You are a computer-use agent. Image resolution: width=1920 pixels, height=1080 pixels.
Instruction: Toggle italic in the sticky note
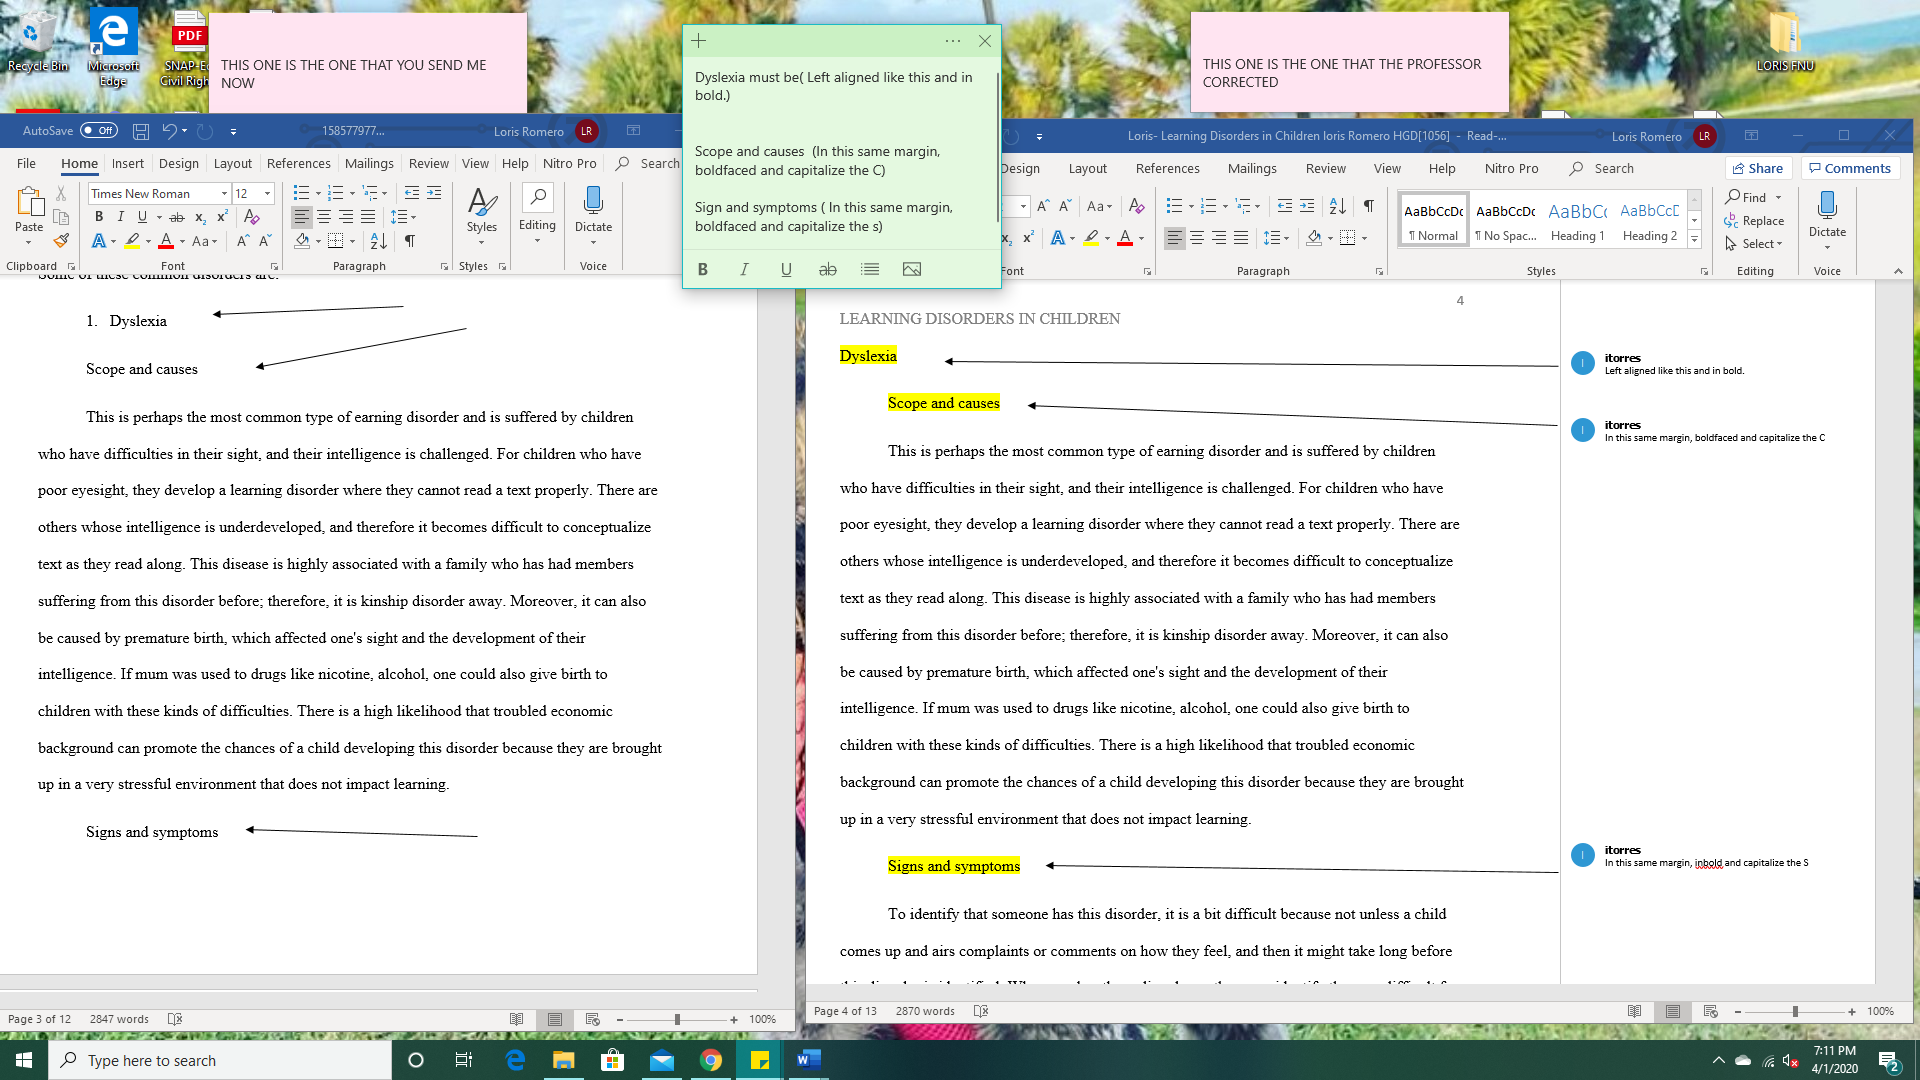pyautogui.click(x=744, y=269)
